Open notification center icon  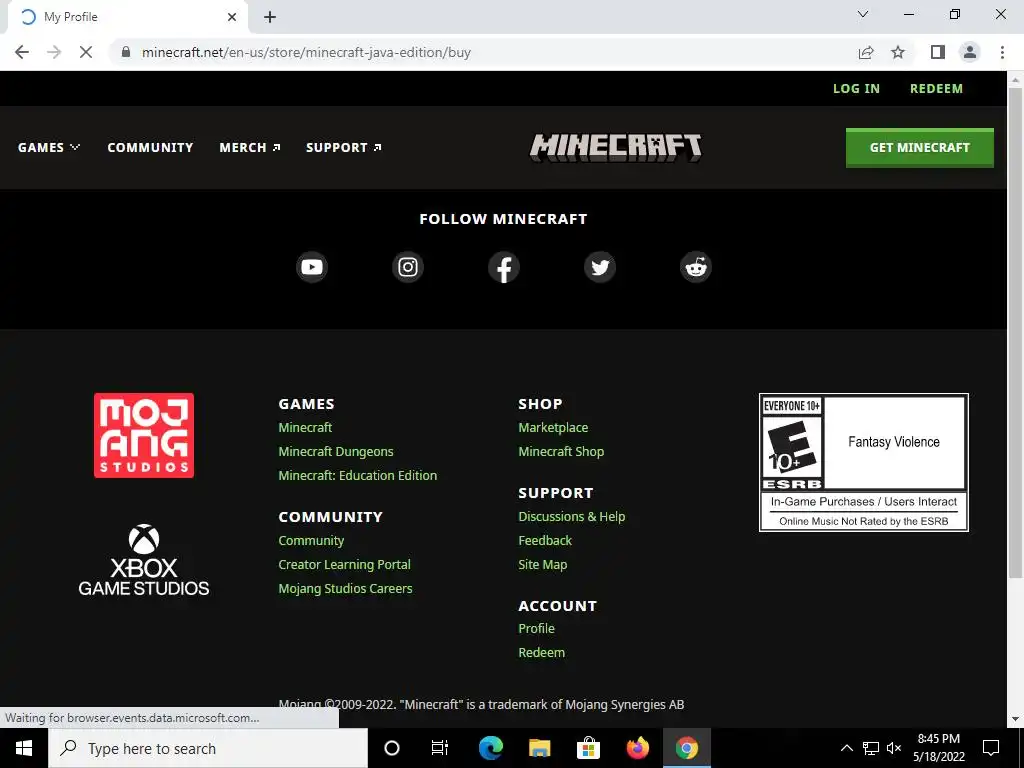point(991,748)
